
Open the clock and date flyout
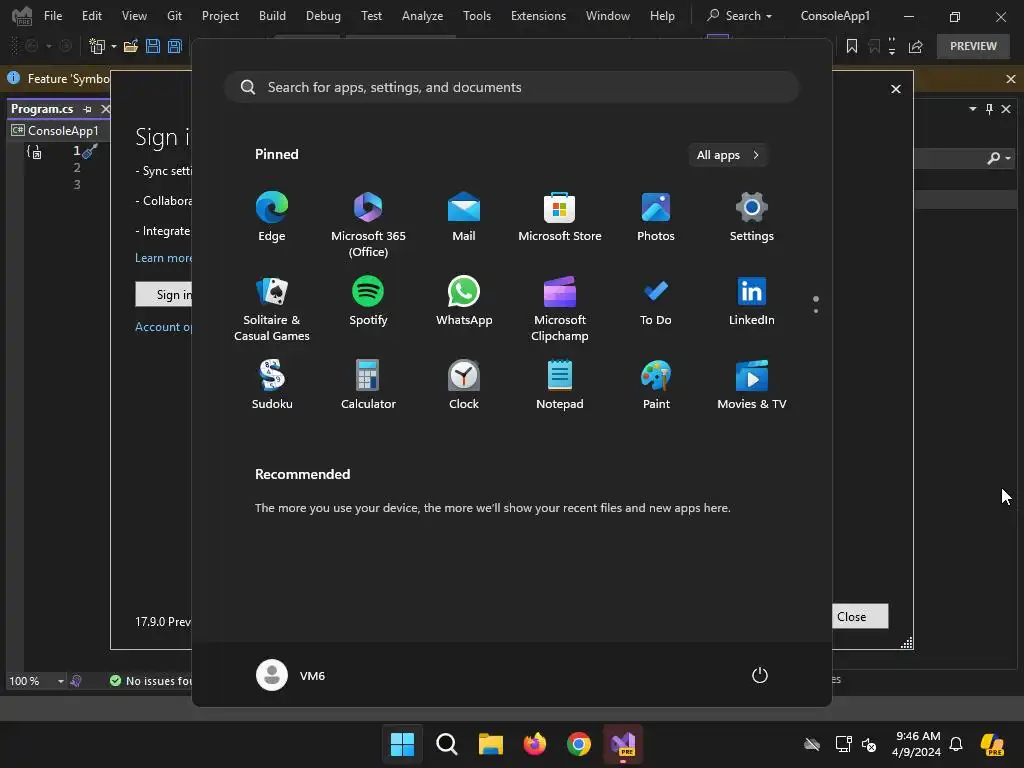(x=918, y=744)
